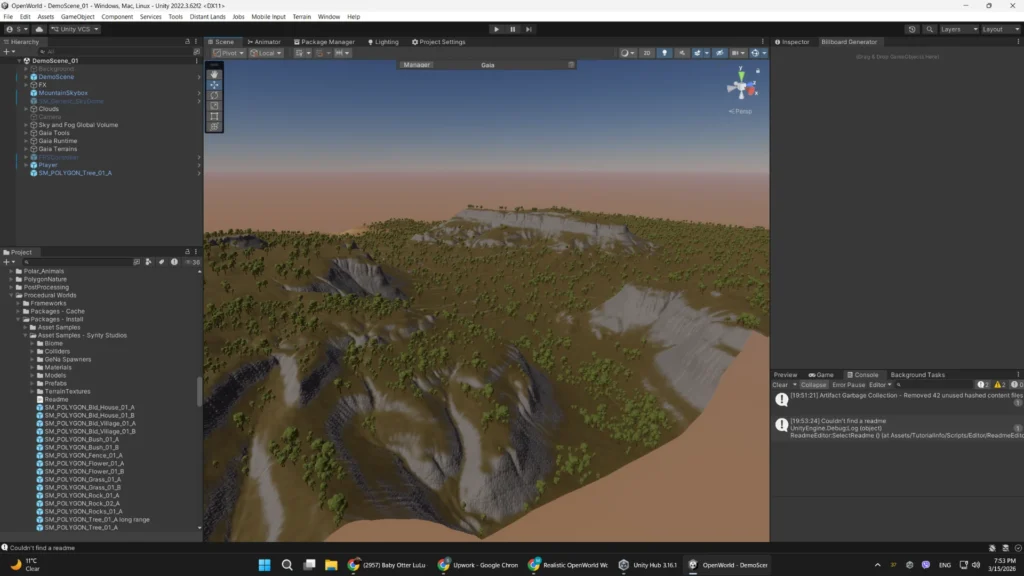
Task: Open Hierarchy panel three-dot menu
Action: tap(196, 42)
